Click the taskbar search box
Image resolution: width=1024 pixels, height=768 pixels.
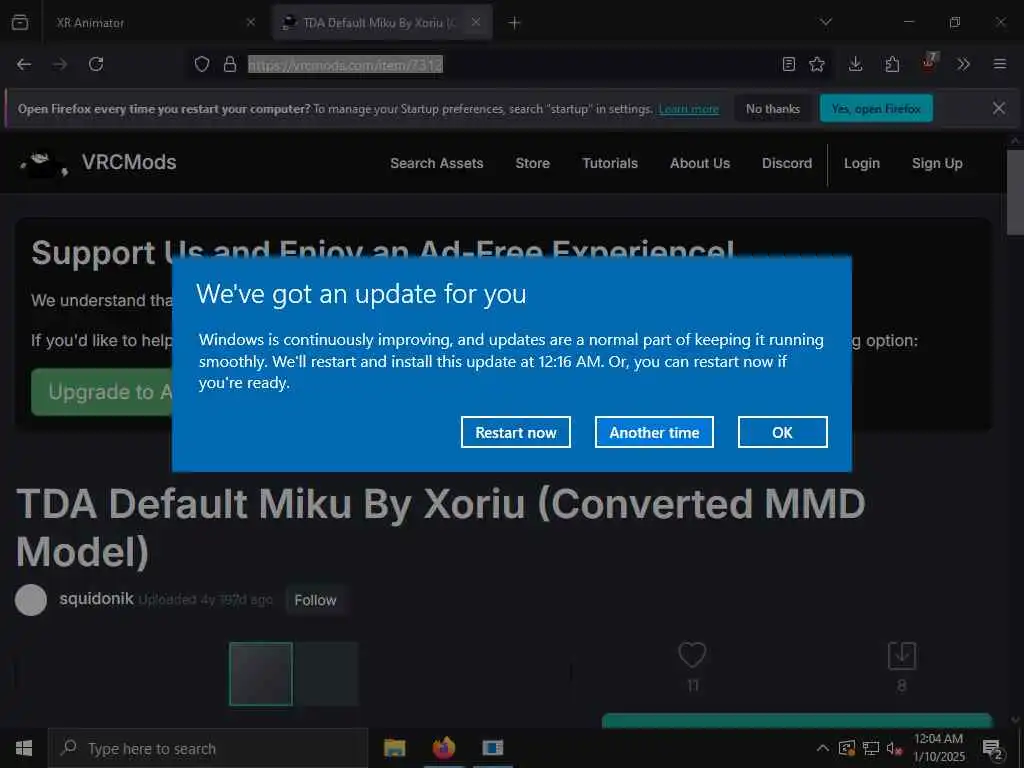pos(208,748)
